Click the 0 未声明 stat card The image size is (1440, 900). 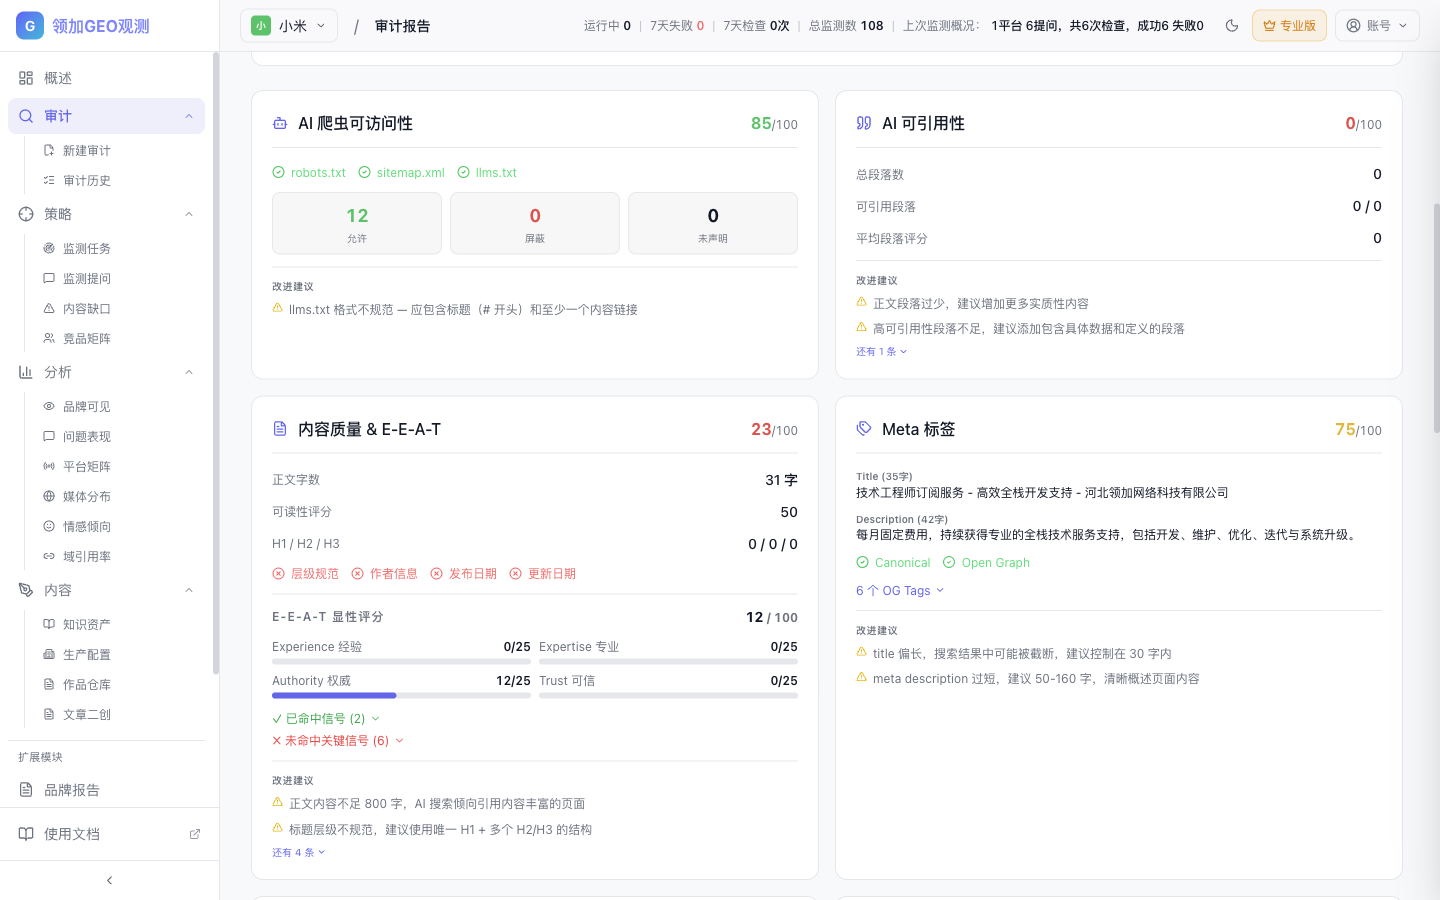point(713,223)
